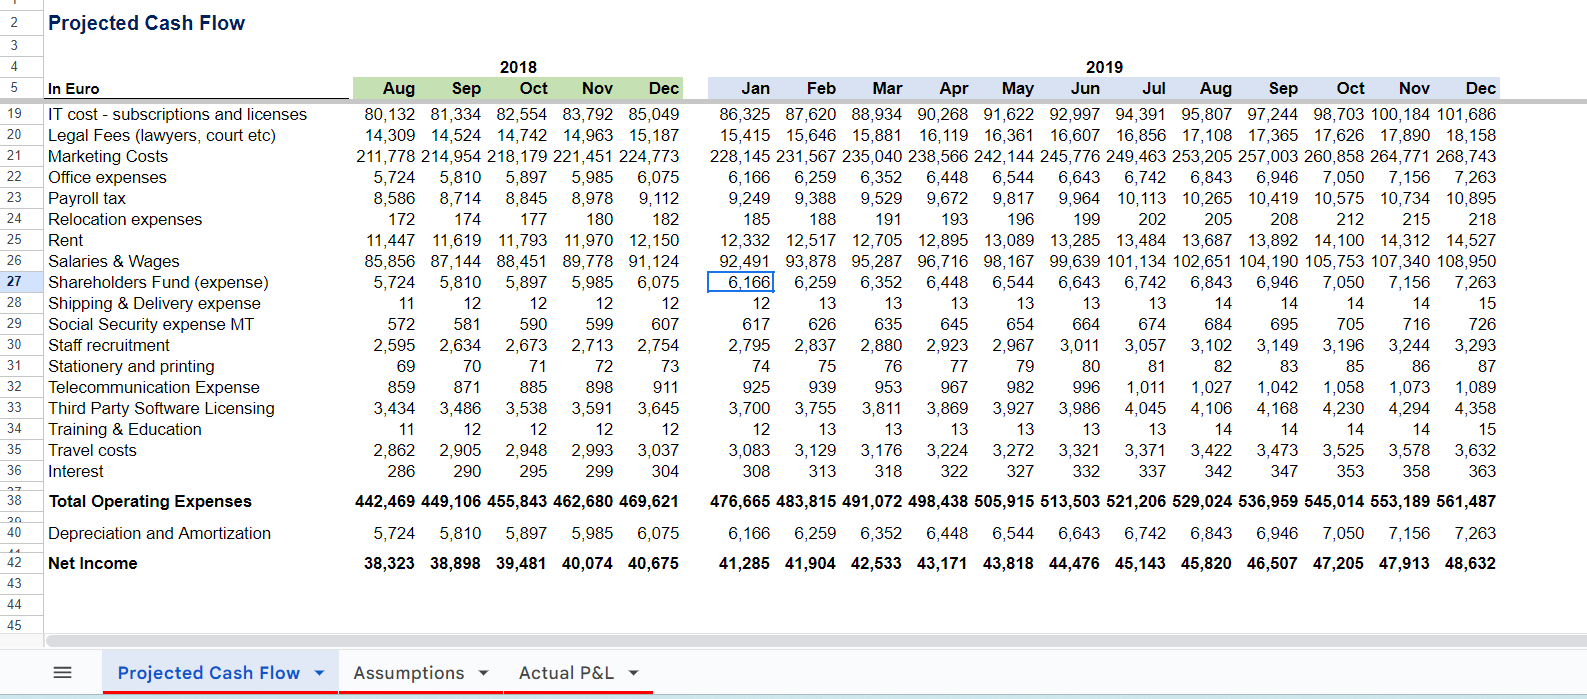Open Projected Cash Flow tab dropdown arrow
This screenshot has height=699, width=1587.
click(320, 673)
